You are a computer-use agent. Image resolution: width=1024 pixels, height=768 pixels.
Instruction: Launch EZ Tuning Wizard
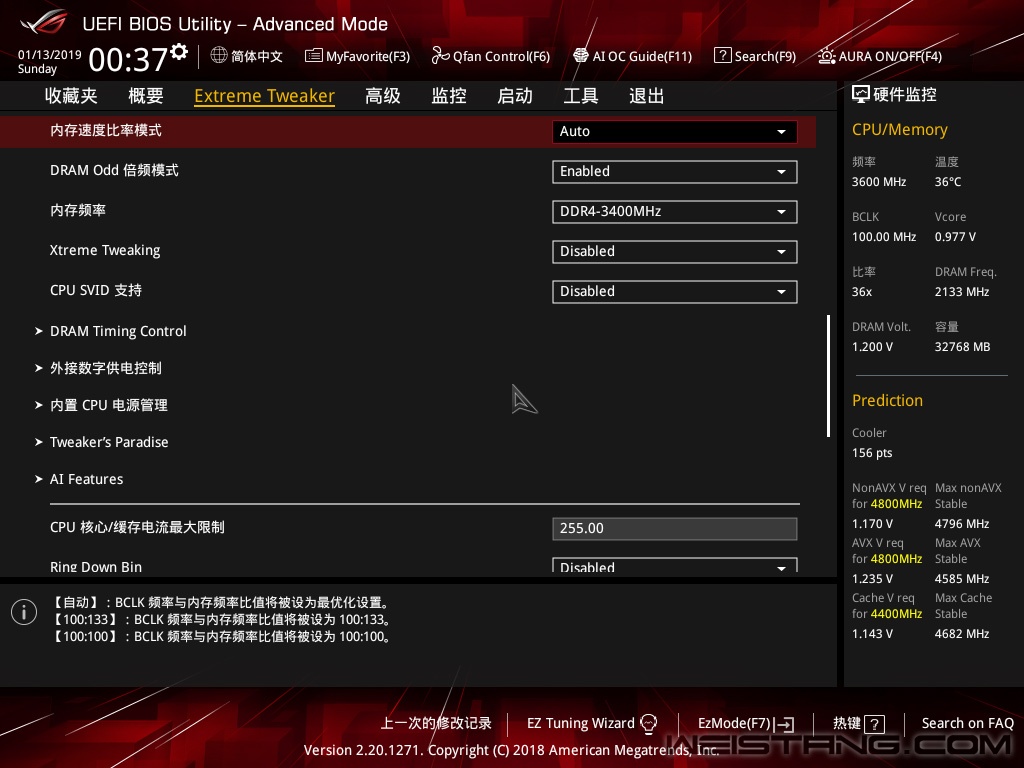tap(592, 724)
